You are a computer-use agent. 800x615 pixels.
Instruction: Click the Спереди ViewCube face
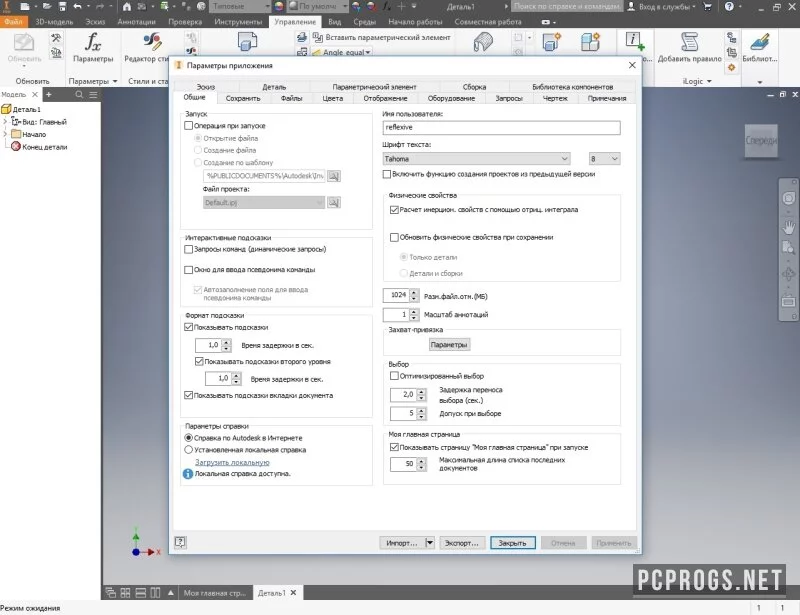click(x=761, y=140)
